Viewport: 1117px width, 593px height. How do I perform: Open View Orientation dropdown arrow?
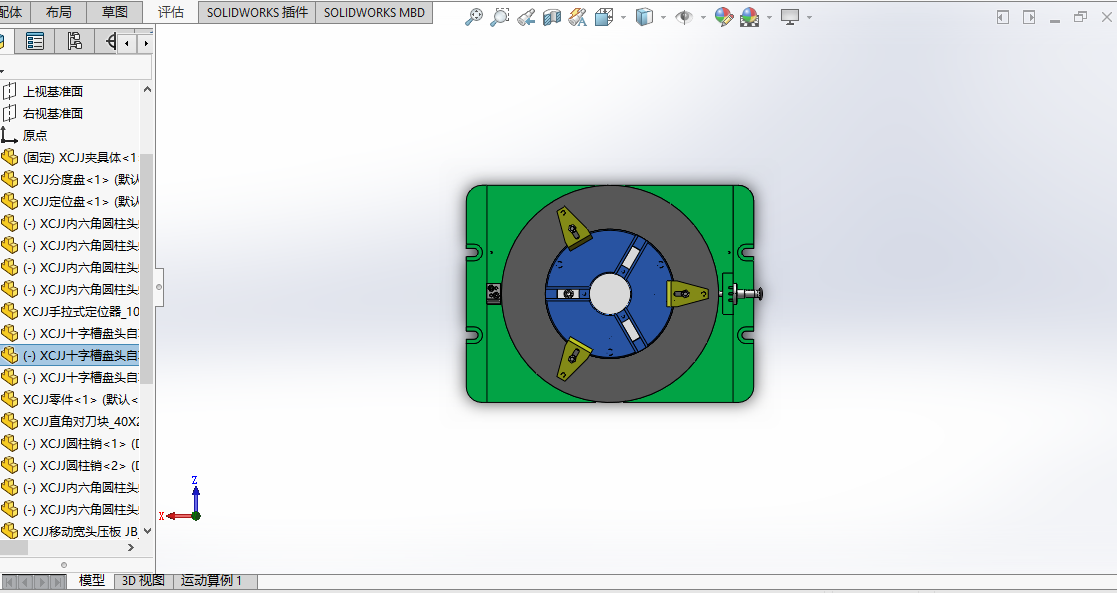pos(623,18)
